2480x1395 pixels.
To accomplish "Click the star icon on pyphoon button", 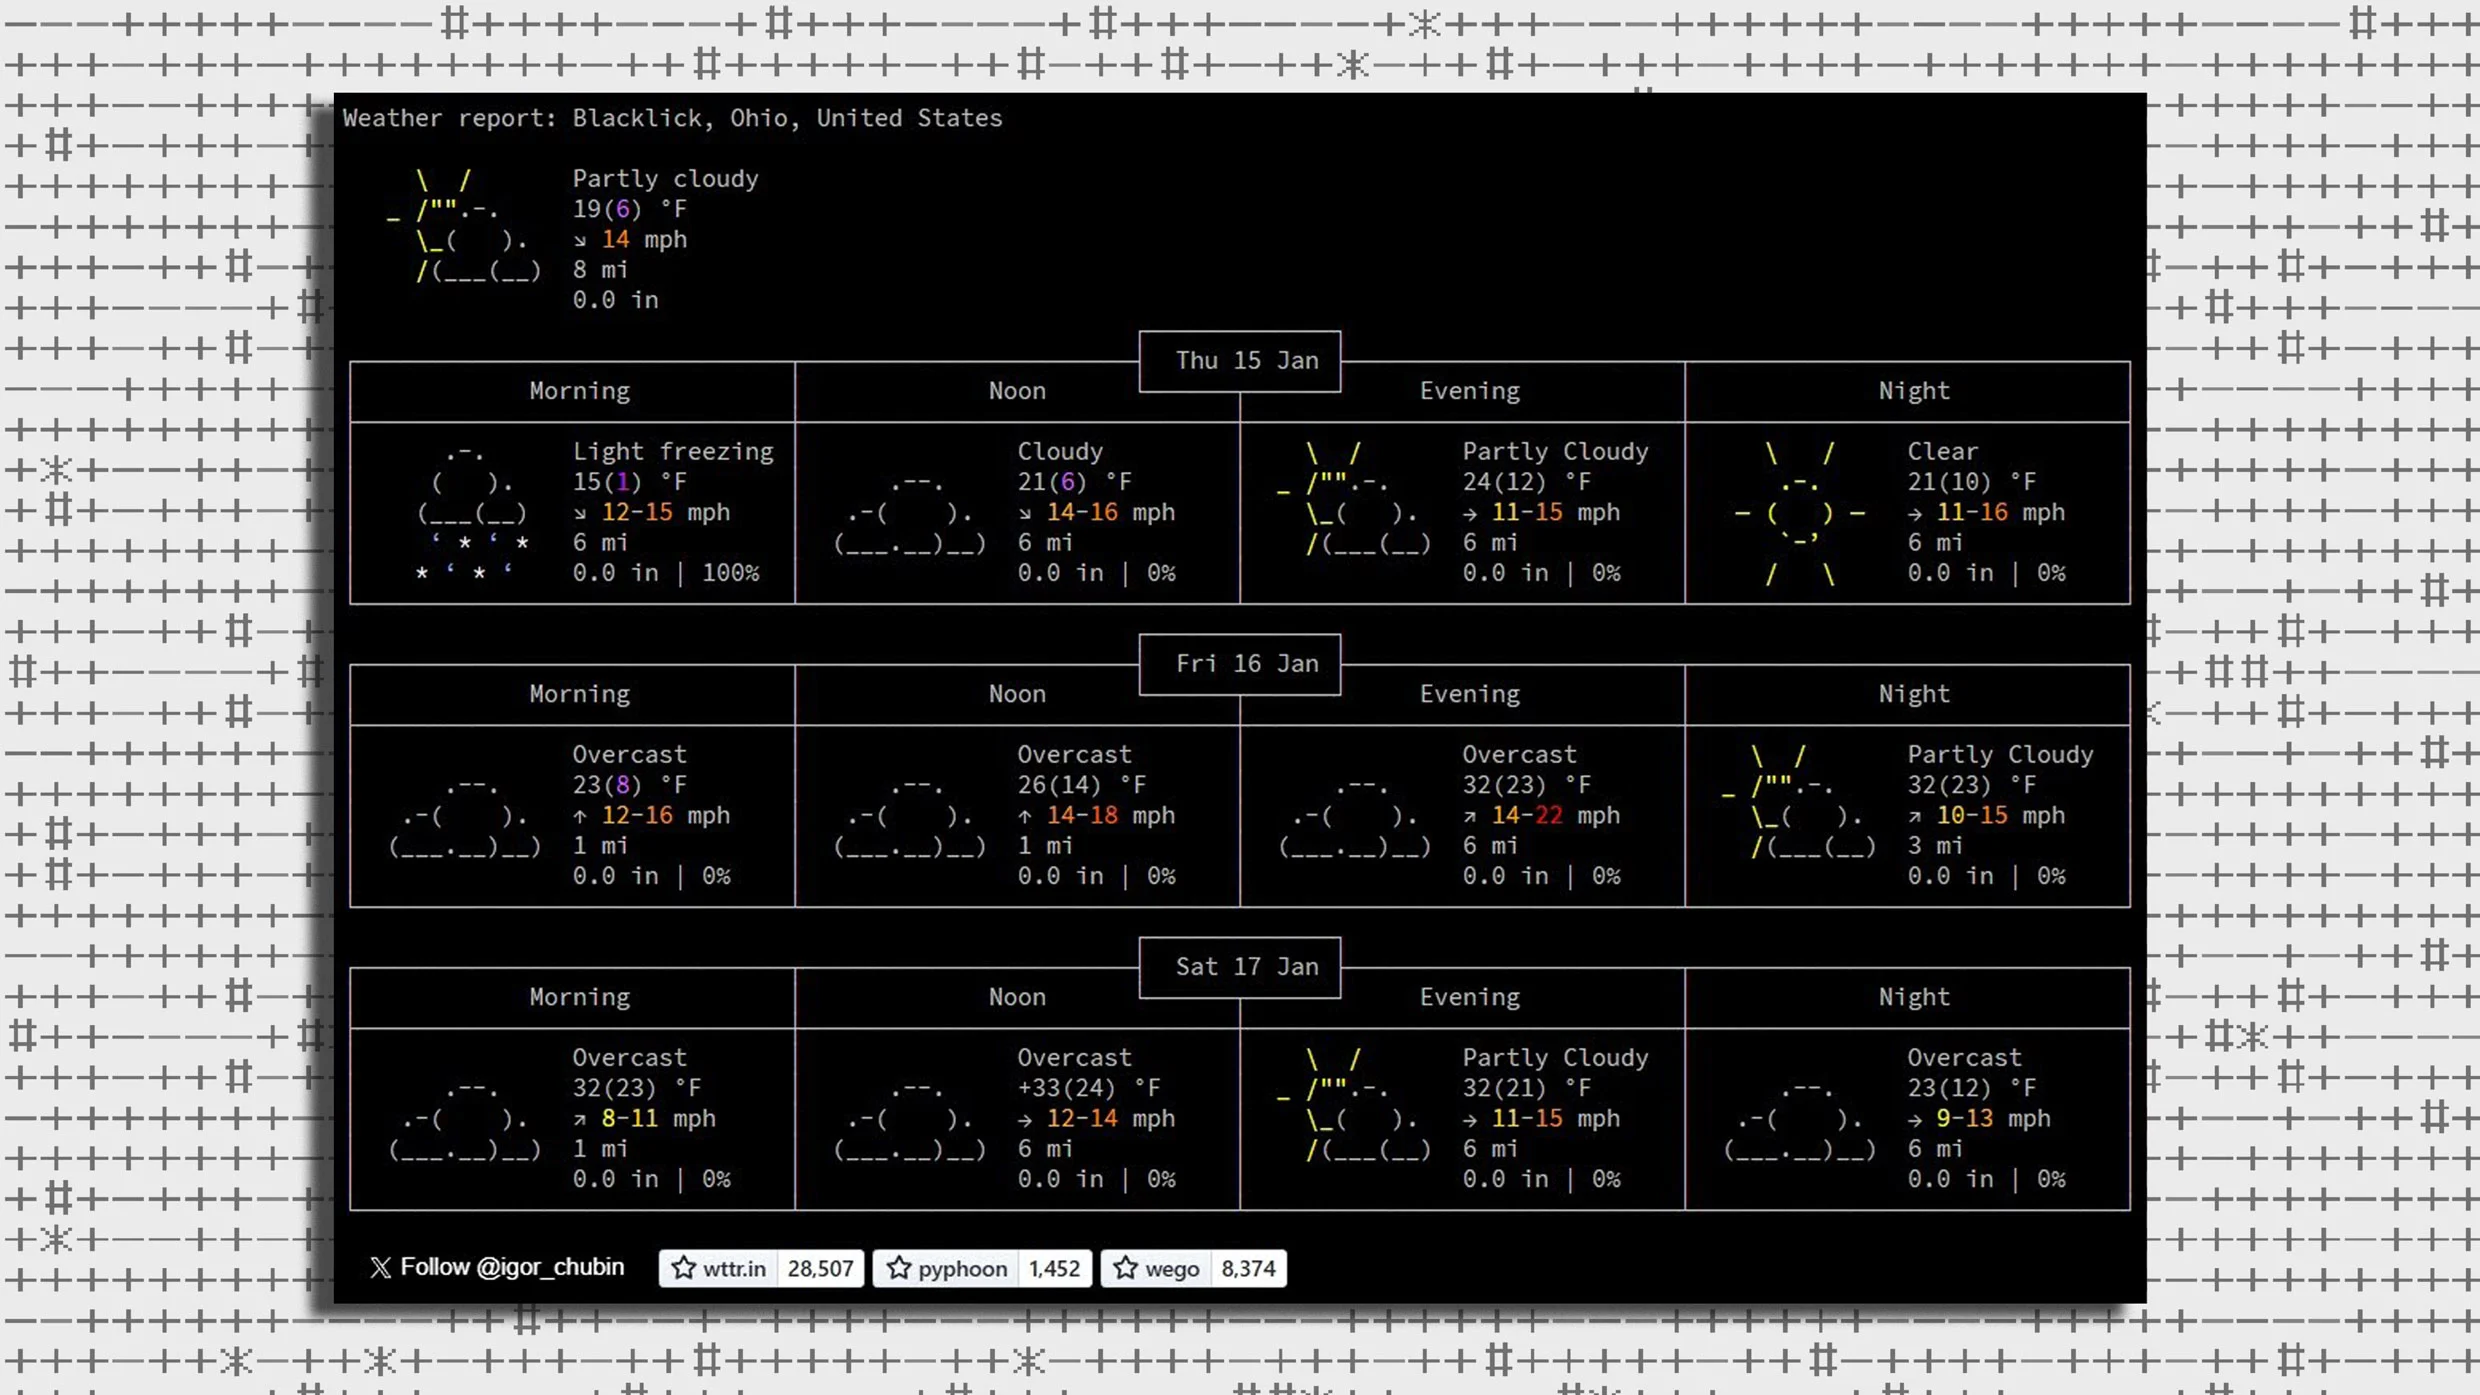I will click(899, 1268).
